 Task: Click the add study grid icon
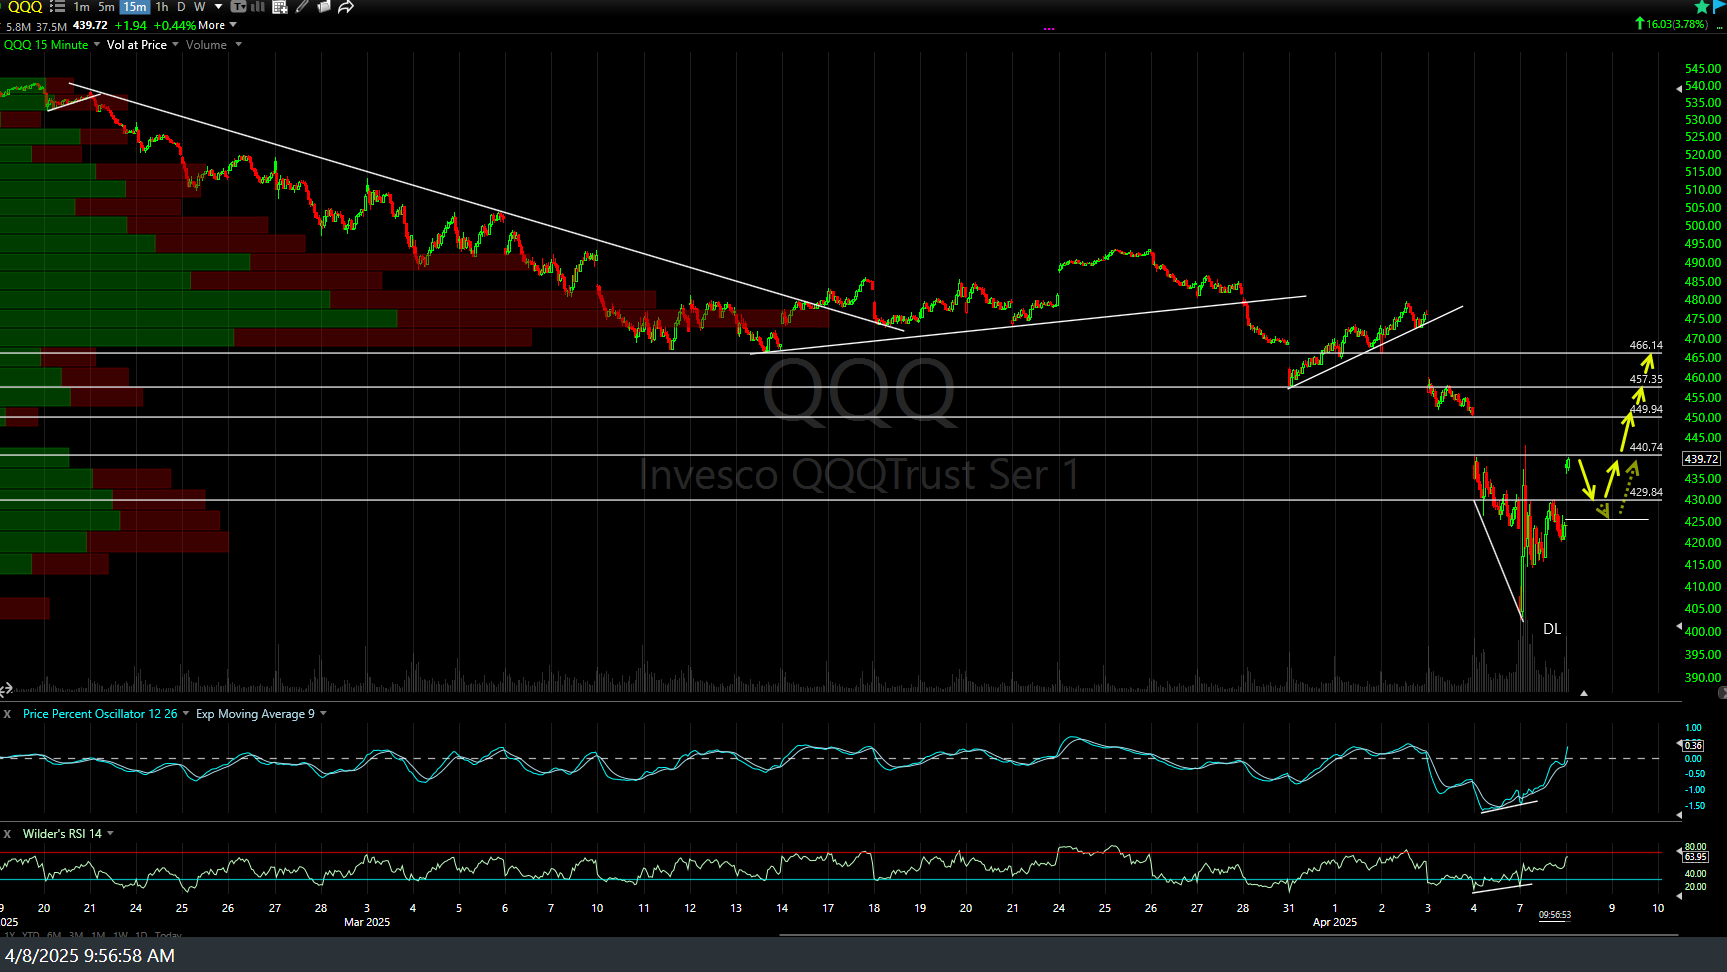279,7
